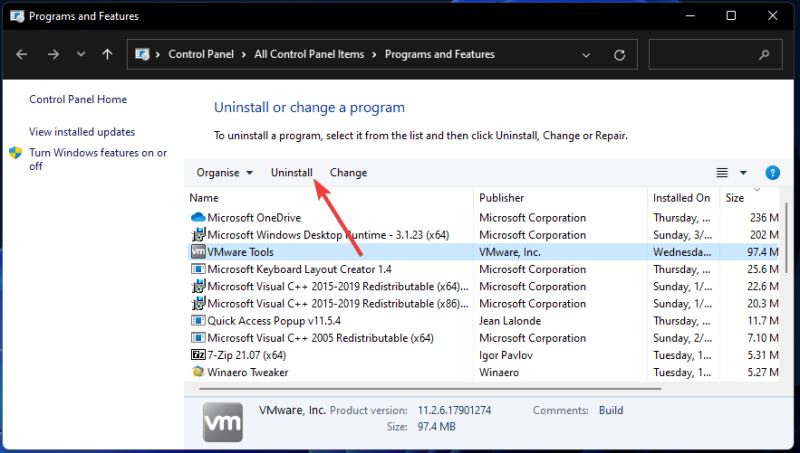Select 7-Zip 21.07 (x64) entry

[483, 355]
